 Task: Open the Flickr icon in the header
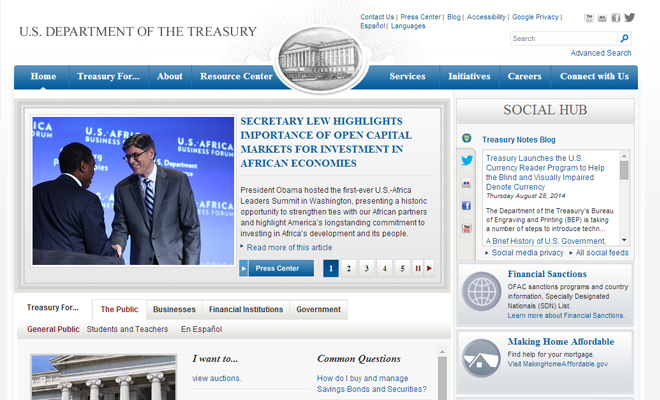602,18
